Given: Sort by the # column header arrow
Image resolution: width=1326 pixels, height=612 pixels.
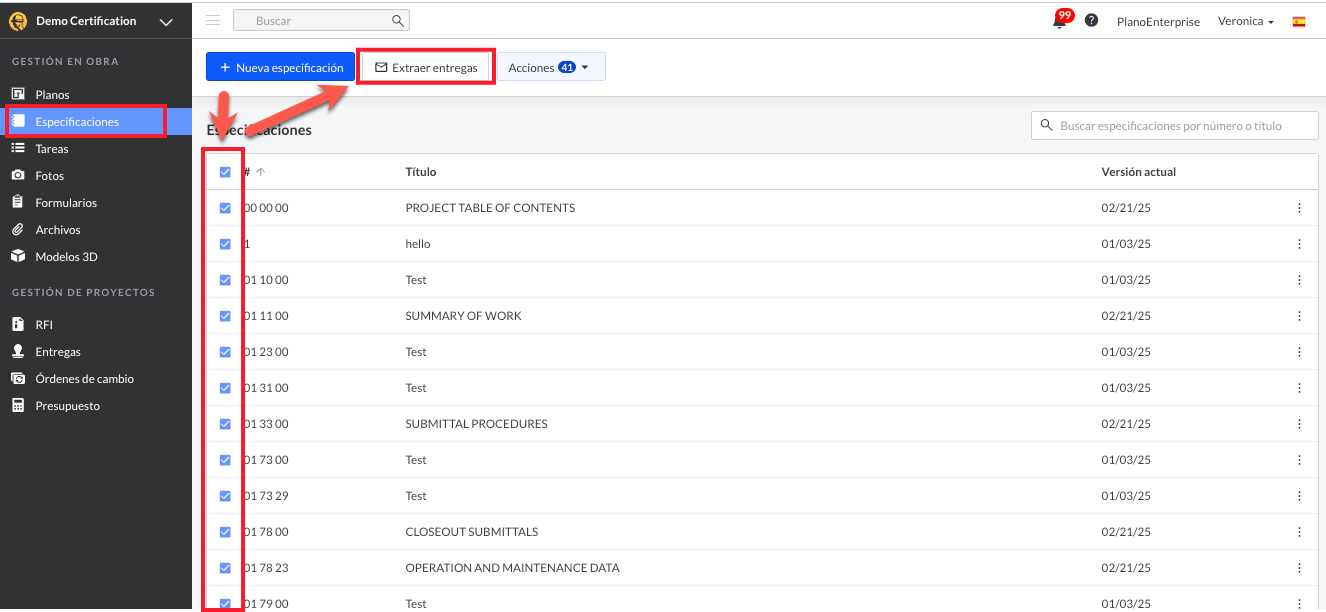Looking at the screenshot, I should 260,172.
